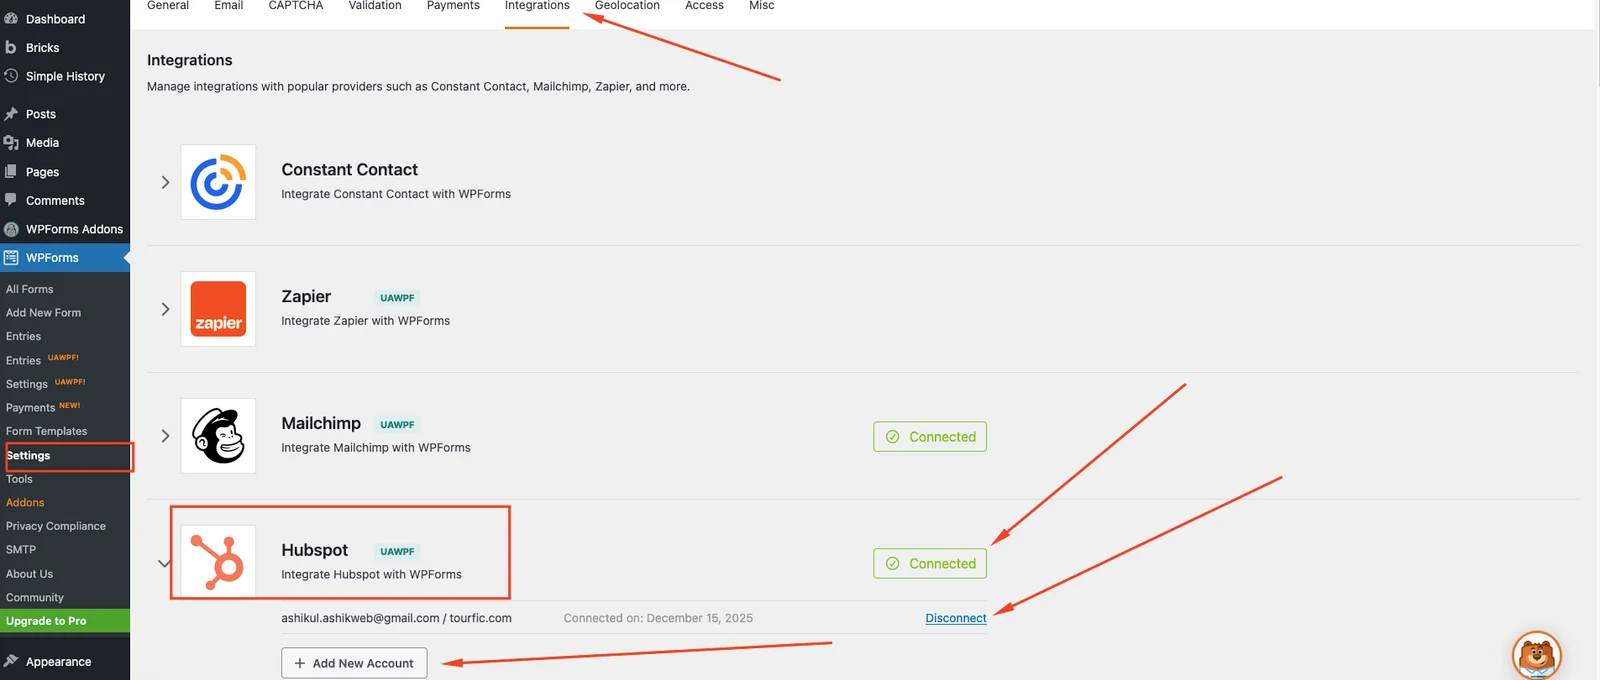1600x680 pixels.
Task: Click the Upgrade to Pro link
Action: pos(46,621)
